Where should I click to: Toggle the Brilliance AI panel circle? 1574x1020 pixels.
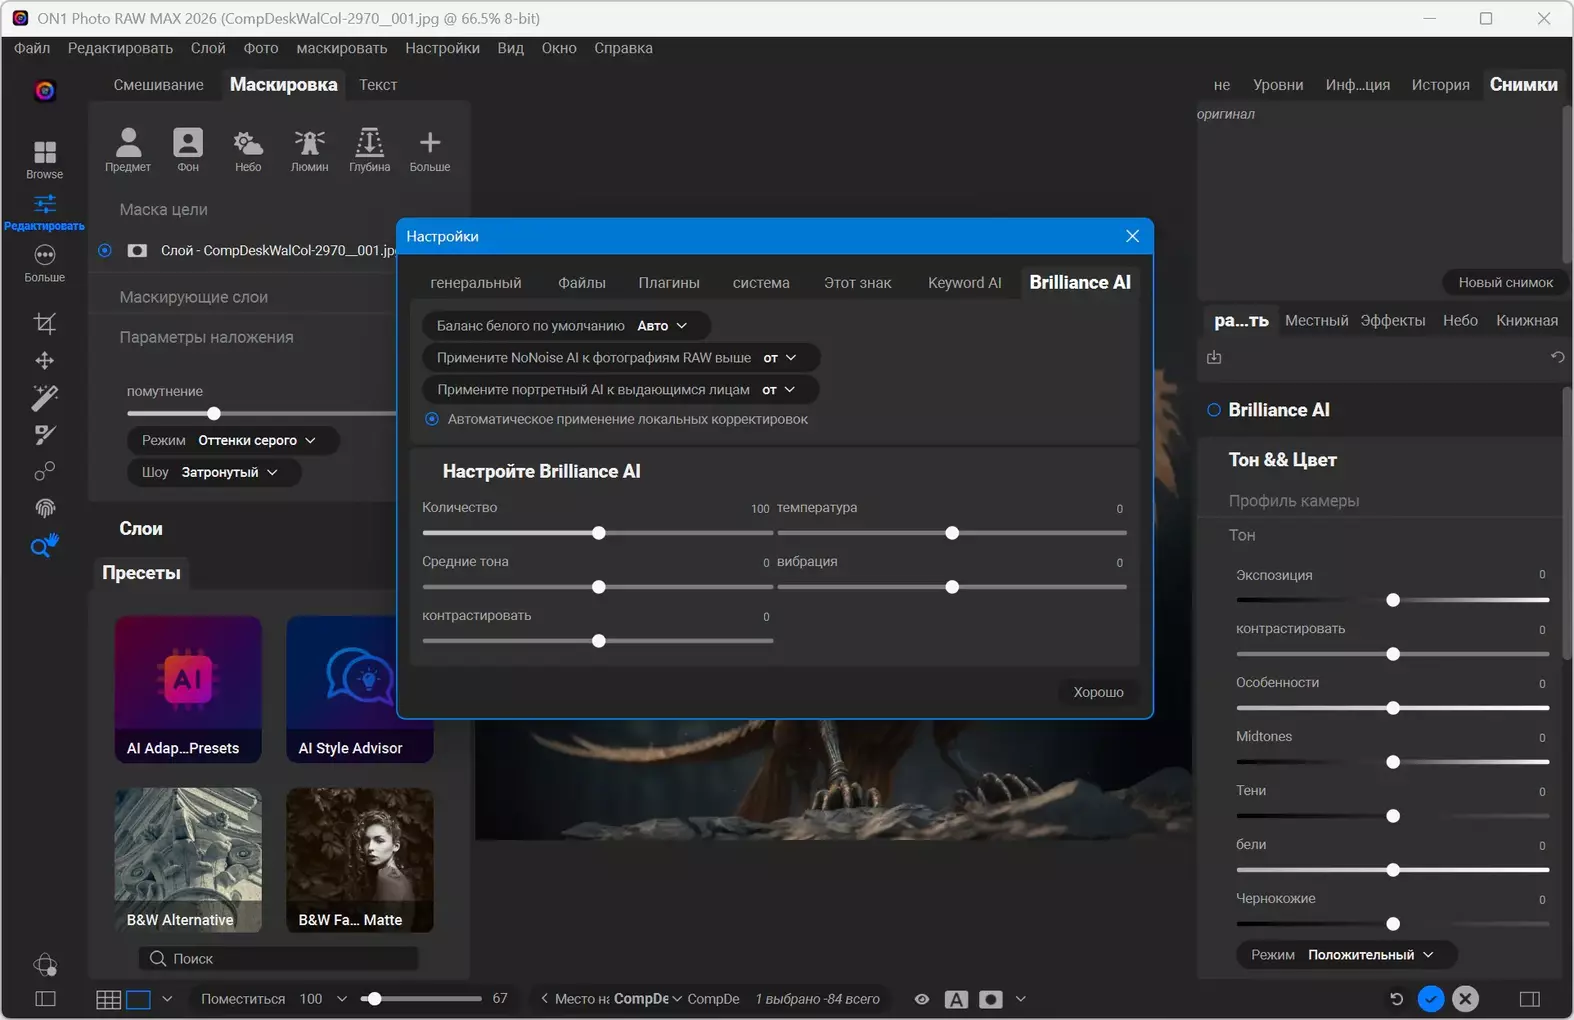pos(1214,410)
